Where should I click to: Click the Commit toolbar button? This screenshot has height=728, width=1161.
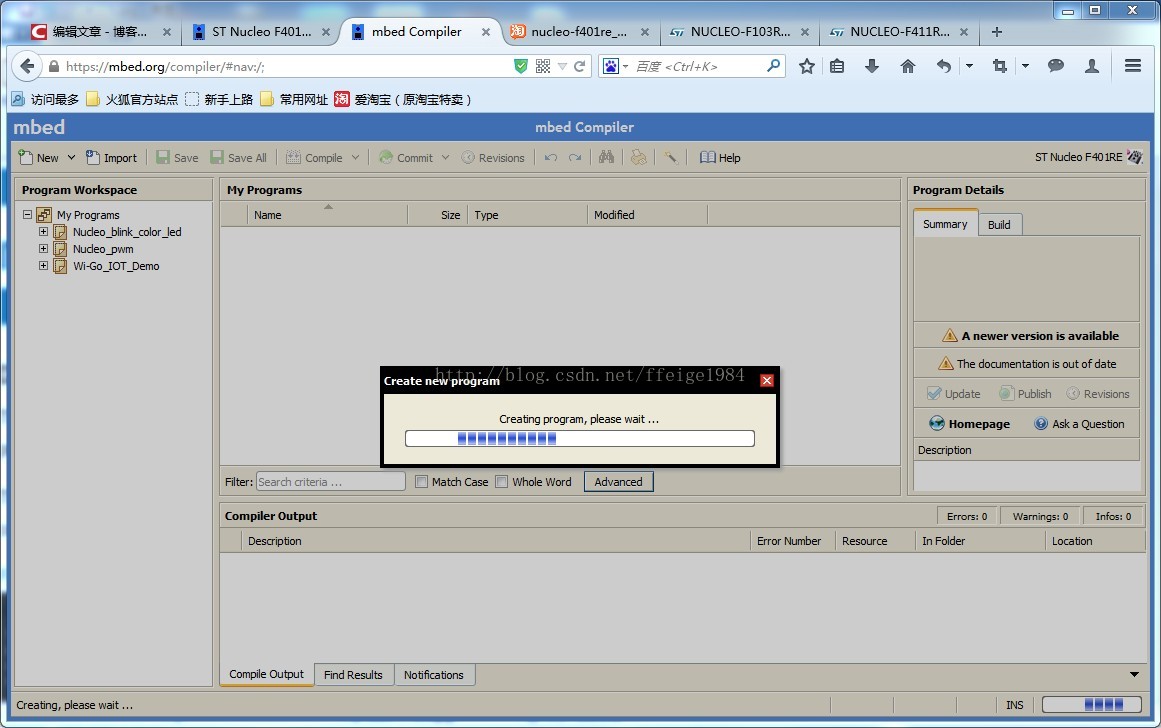pos(406,158)
